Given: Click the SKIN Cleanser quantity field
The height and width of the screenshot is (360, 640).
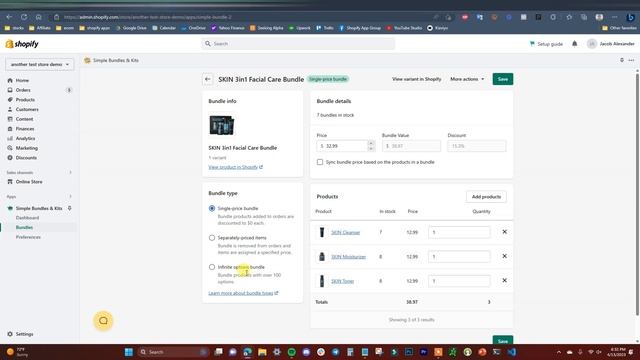Looking at the screenshot, I should [x=459, y=232].
